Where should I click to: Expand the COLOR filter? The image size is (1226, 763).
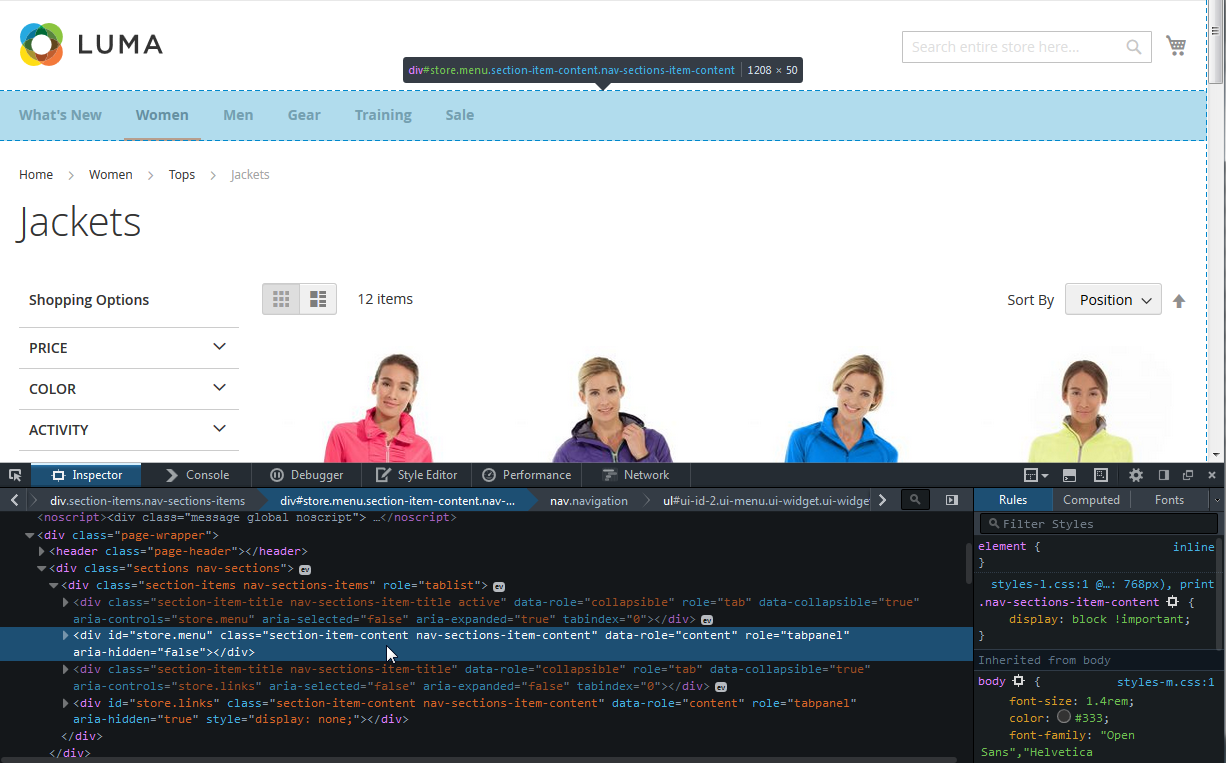(129, 388)
